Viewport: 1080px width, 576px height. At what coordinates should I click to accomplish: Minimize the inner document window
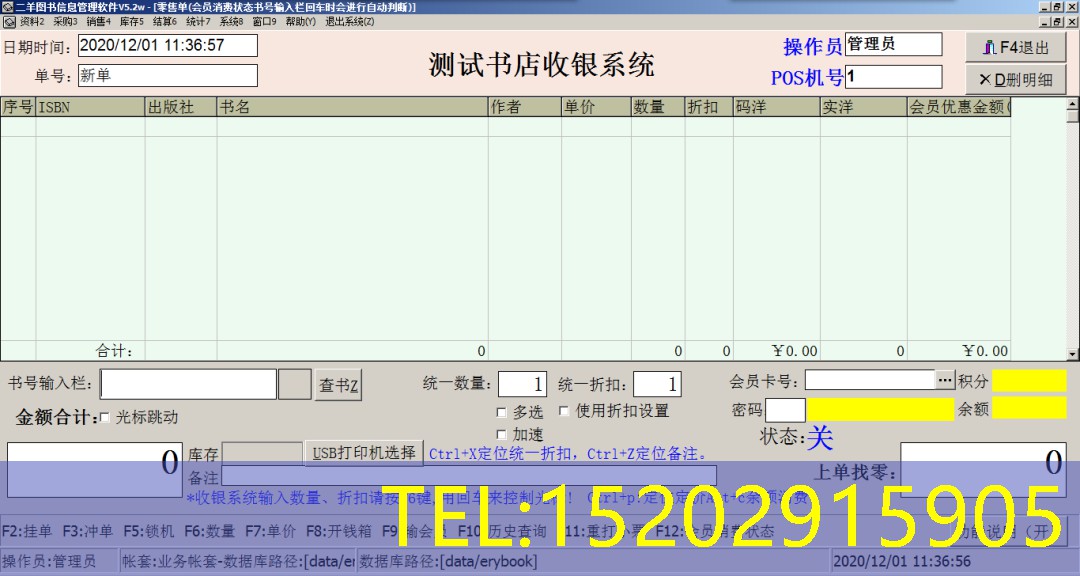[1043, 21]
